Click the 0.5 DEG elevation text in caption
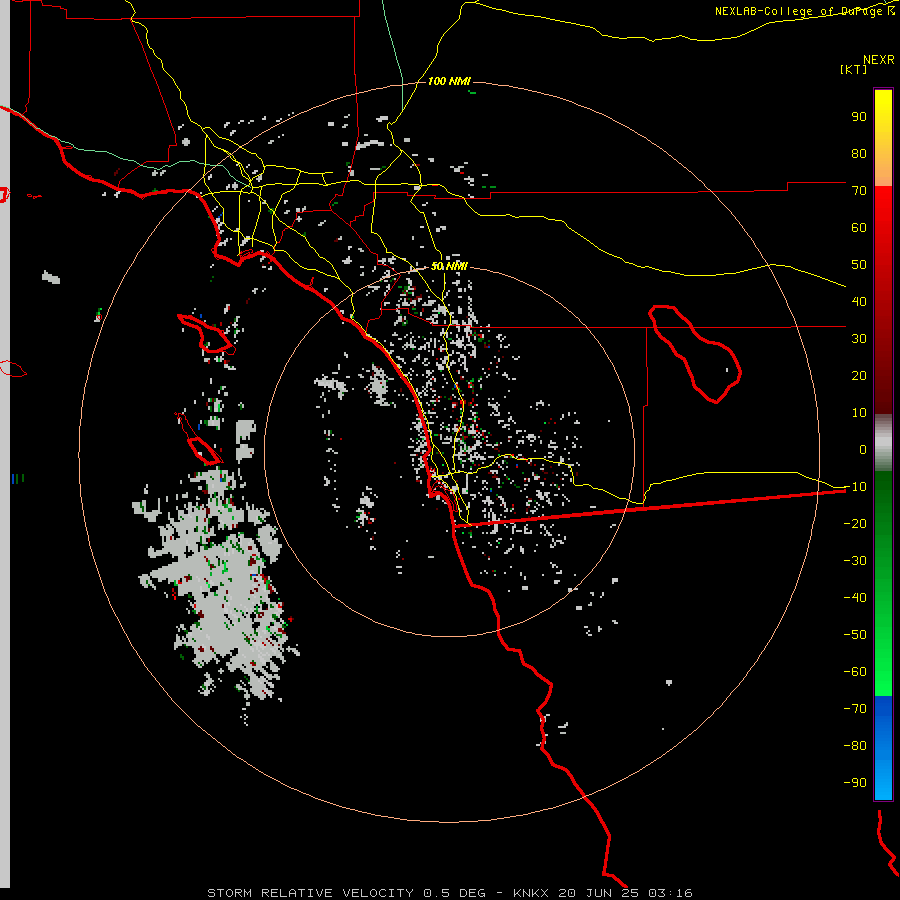This screenshot has height=900, width=900. [x=454, y=893]
